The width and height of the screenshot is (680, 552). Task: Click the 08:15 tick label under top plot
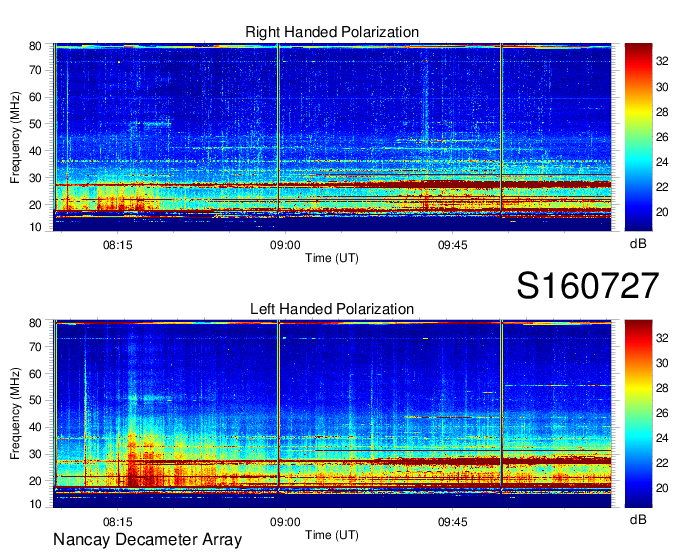(x=118, y=245)
